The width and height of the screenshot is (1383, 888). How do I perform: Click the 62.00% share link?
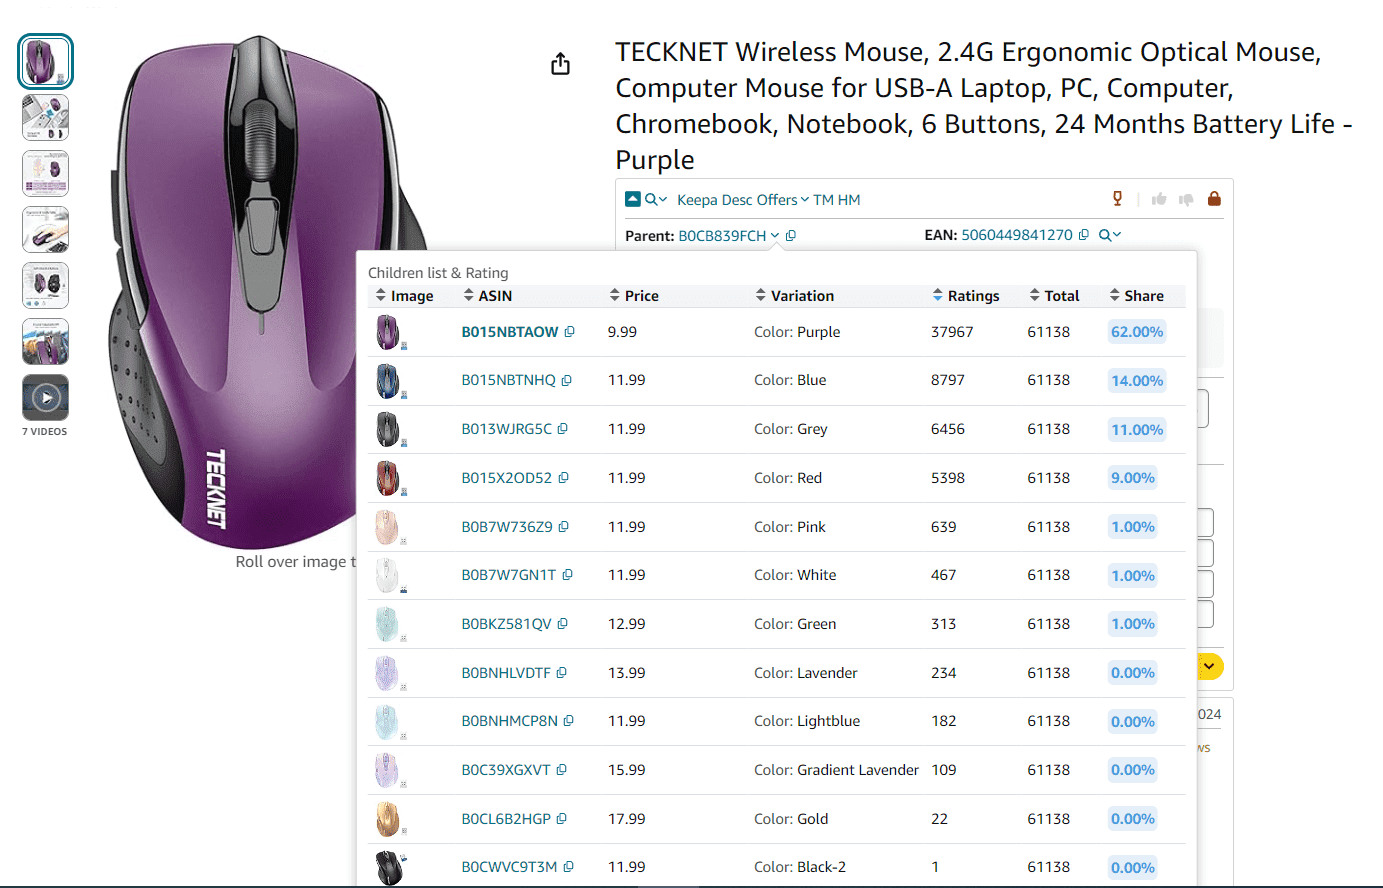tap(1136, 331)
